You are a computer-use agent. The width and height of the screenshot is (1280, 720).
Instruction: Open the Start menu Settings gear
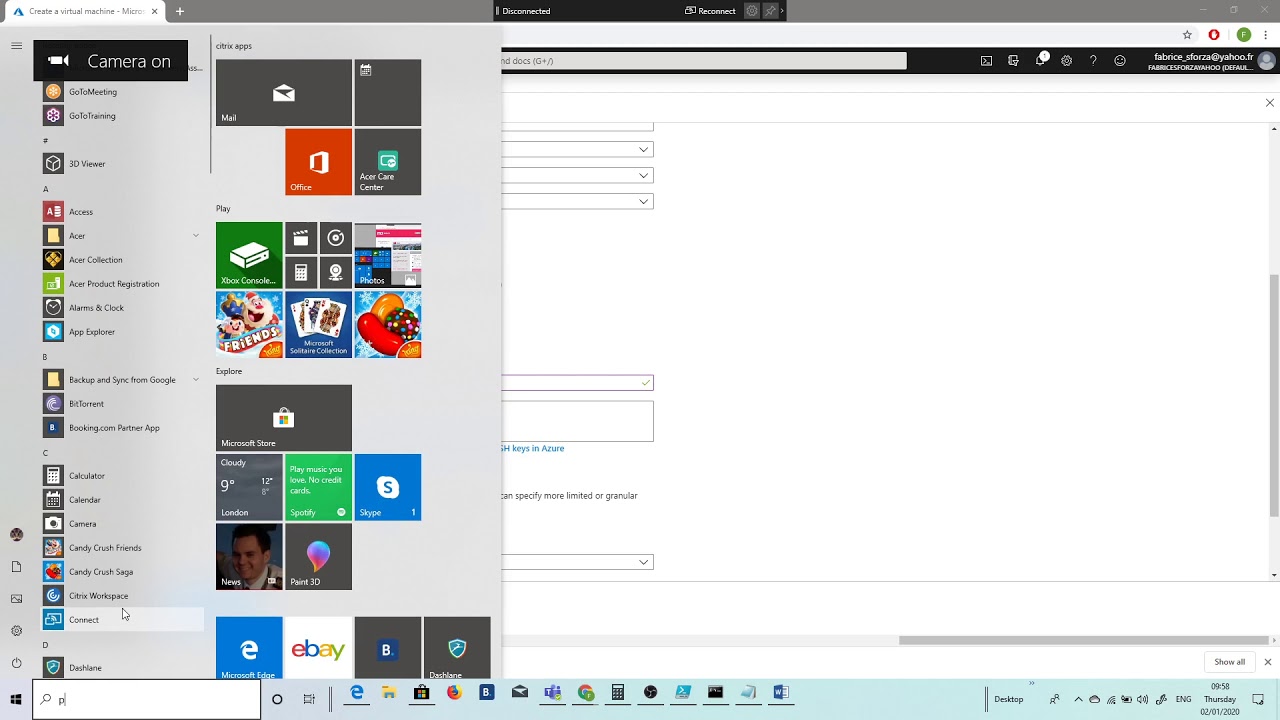point(16,631)
